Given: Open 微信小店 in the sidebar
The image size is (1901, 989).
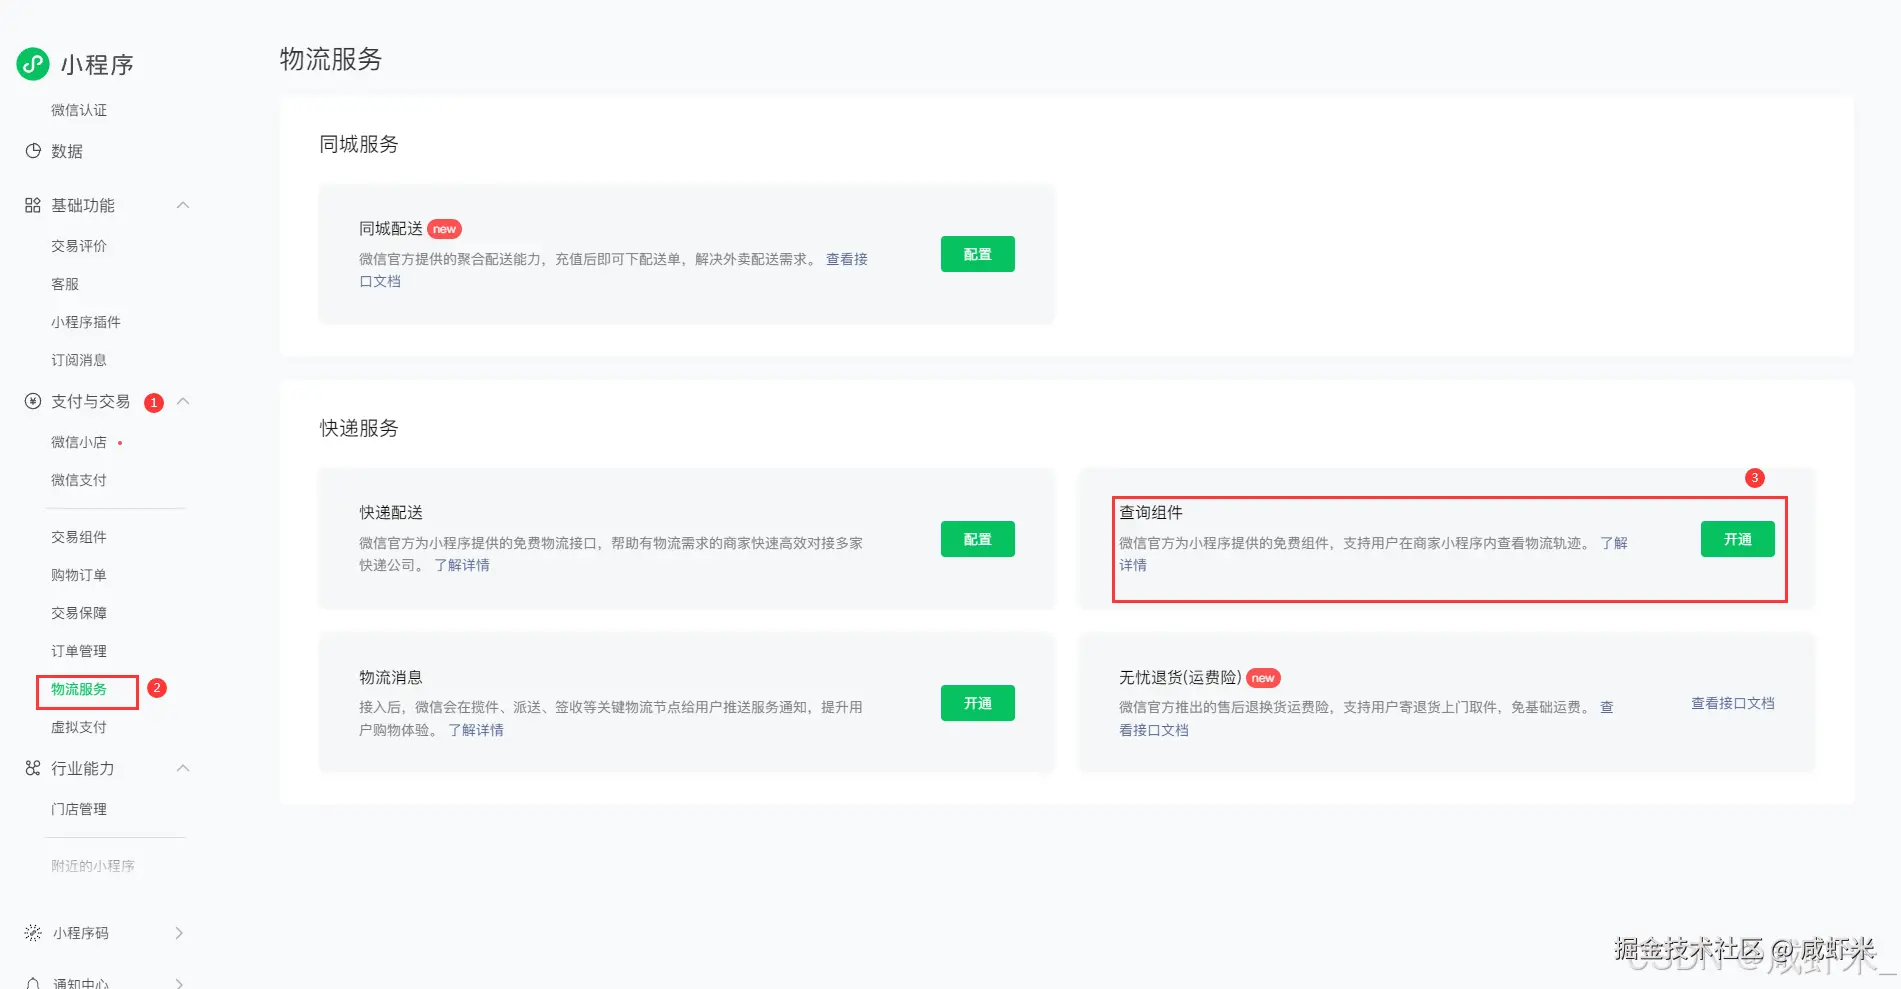Looking at the screenshot, I should [79, 442].
